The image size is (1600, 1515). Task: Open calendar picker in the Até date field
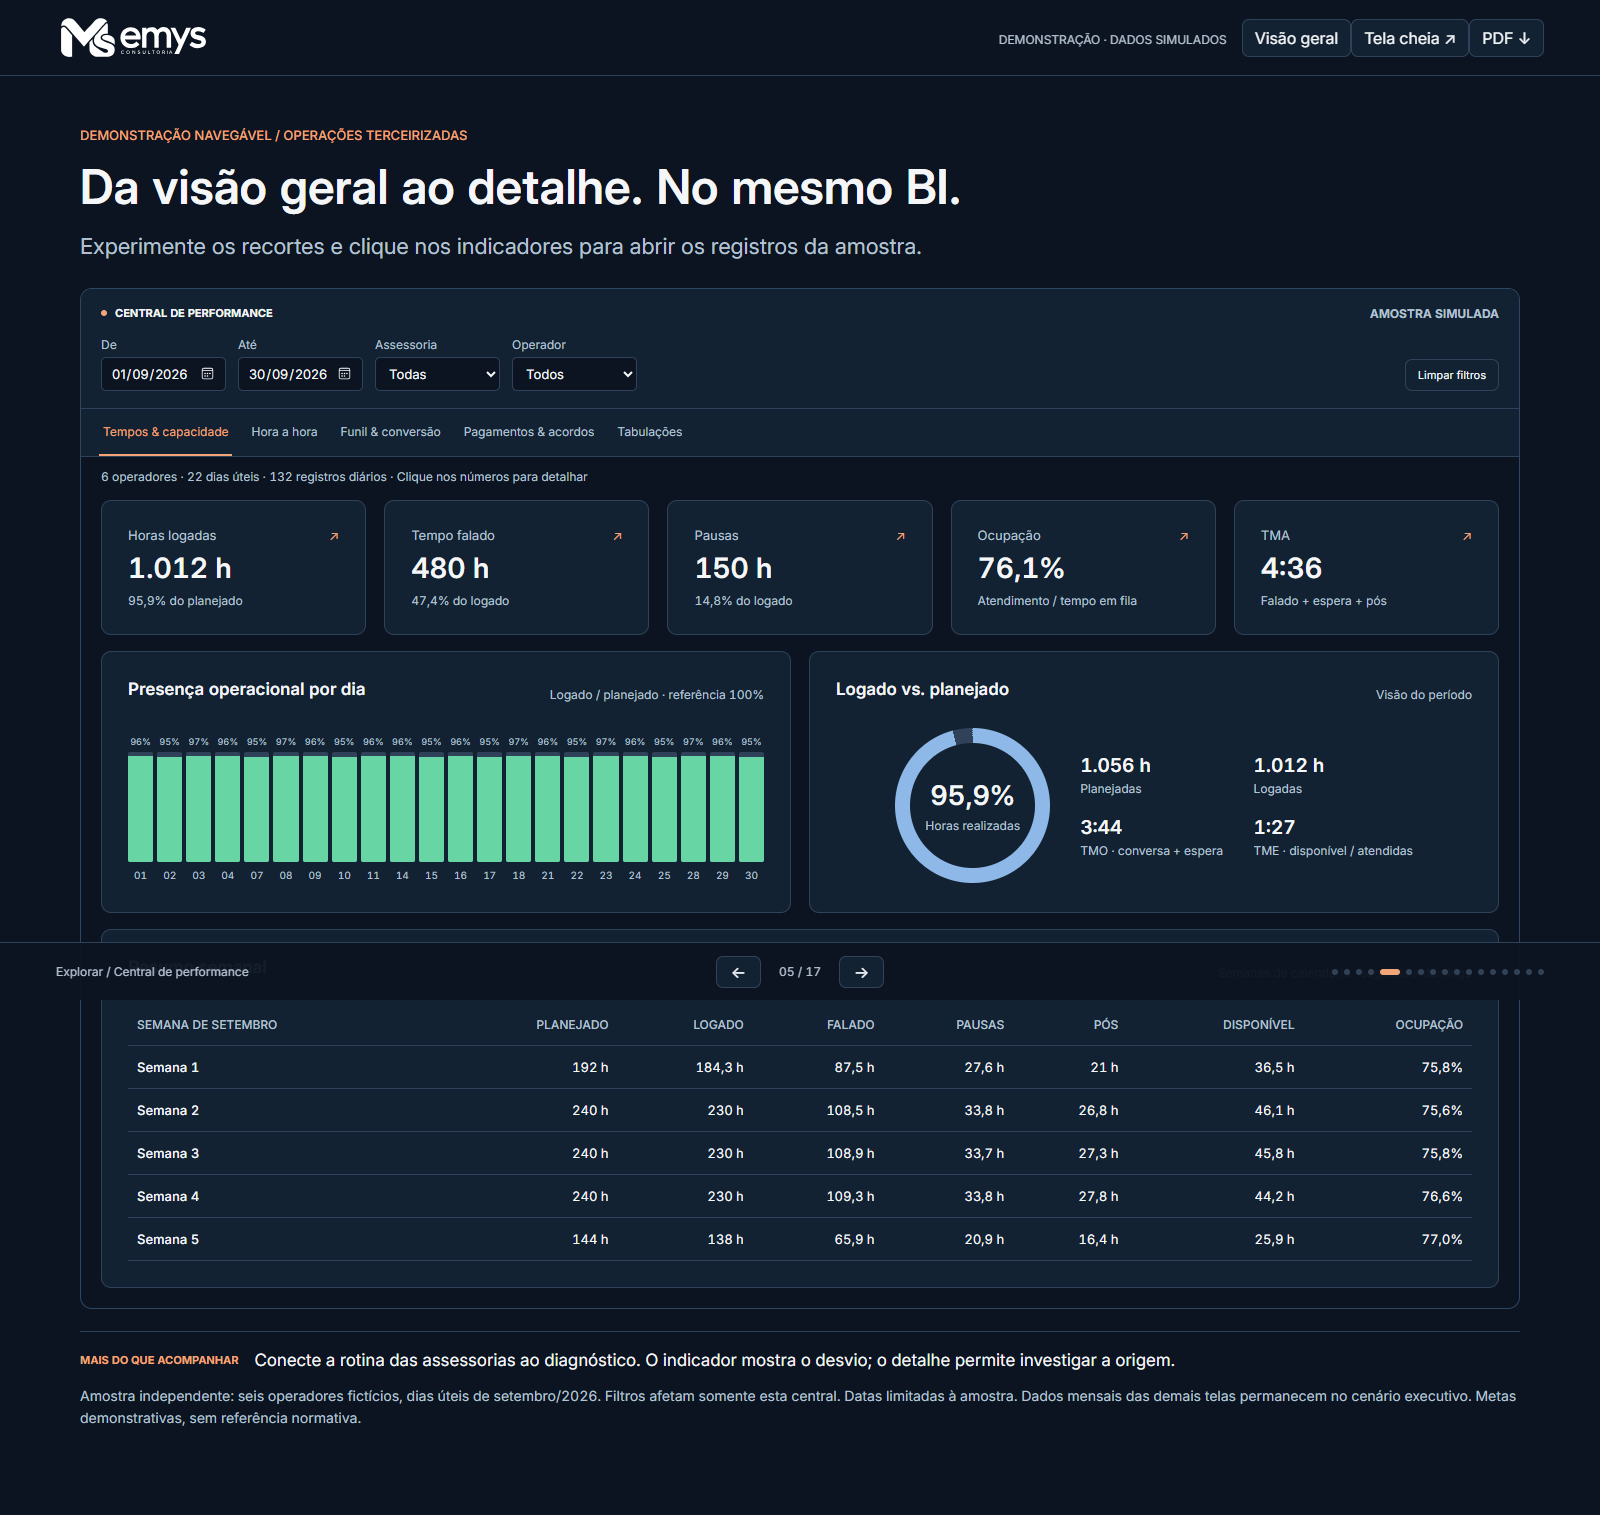[345, 374]
